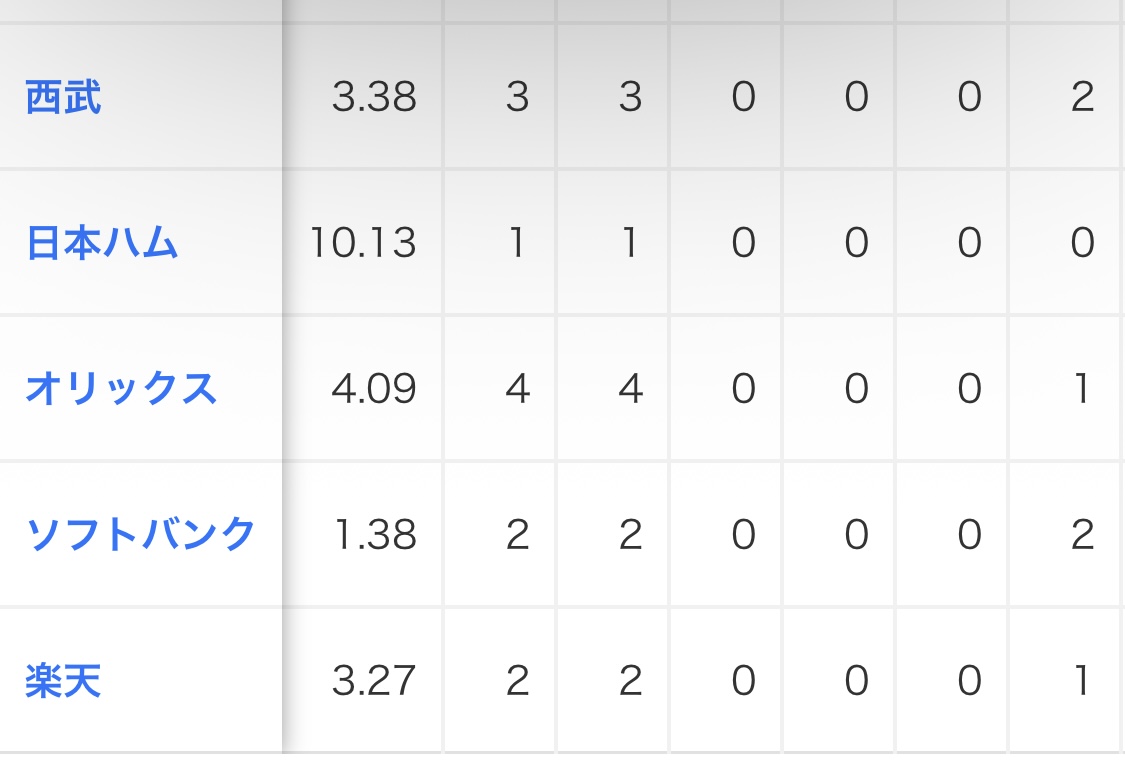Click the first 3 after 3.38 in 西武 row

coord(517,98)
